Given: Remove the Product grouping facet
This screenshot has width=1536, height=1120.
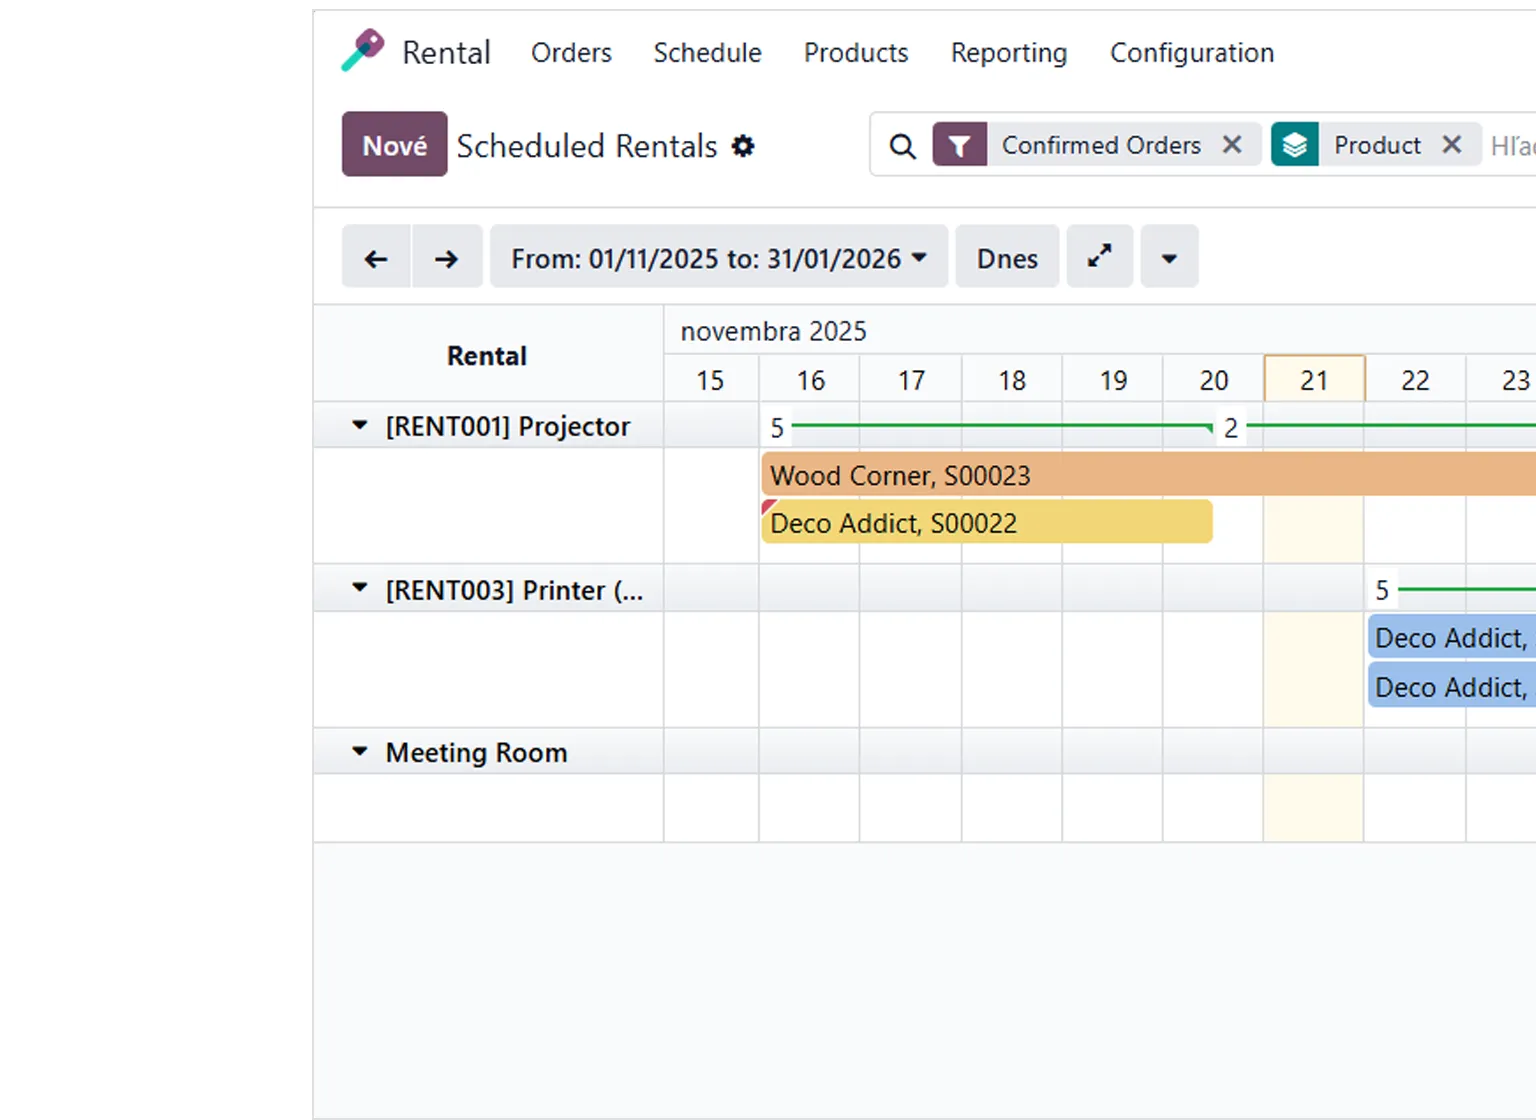Looking at the screenshot, I should pyautogui.click(x=1452, y=145).
